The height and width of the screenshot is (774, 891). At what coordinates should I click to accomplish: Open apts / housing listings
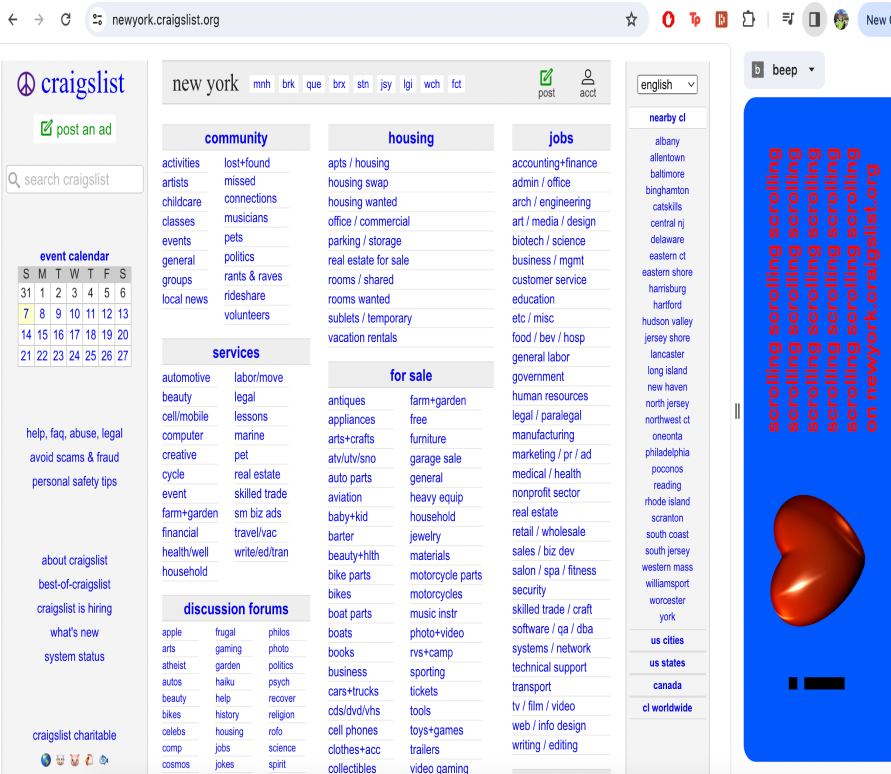pos(359,163)
